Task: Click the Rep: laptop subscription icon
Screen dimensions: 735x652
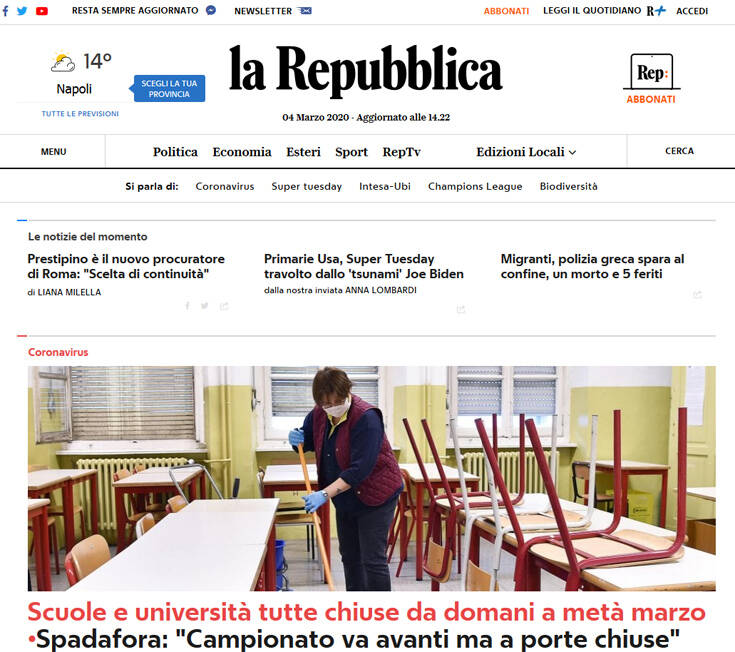Action: click(x=652, y=72)
